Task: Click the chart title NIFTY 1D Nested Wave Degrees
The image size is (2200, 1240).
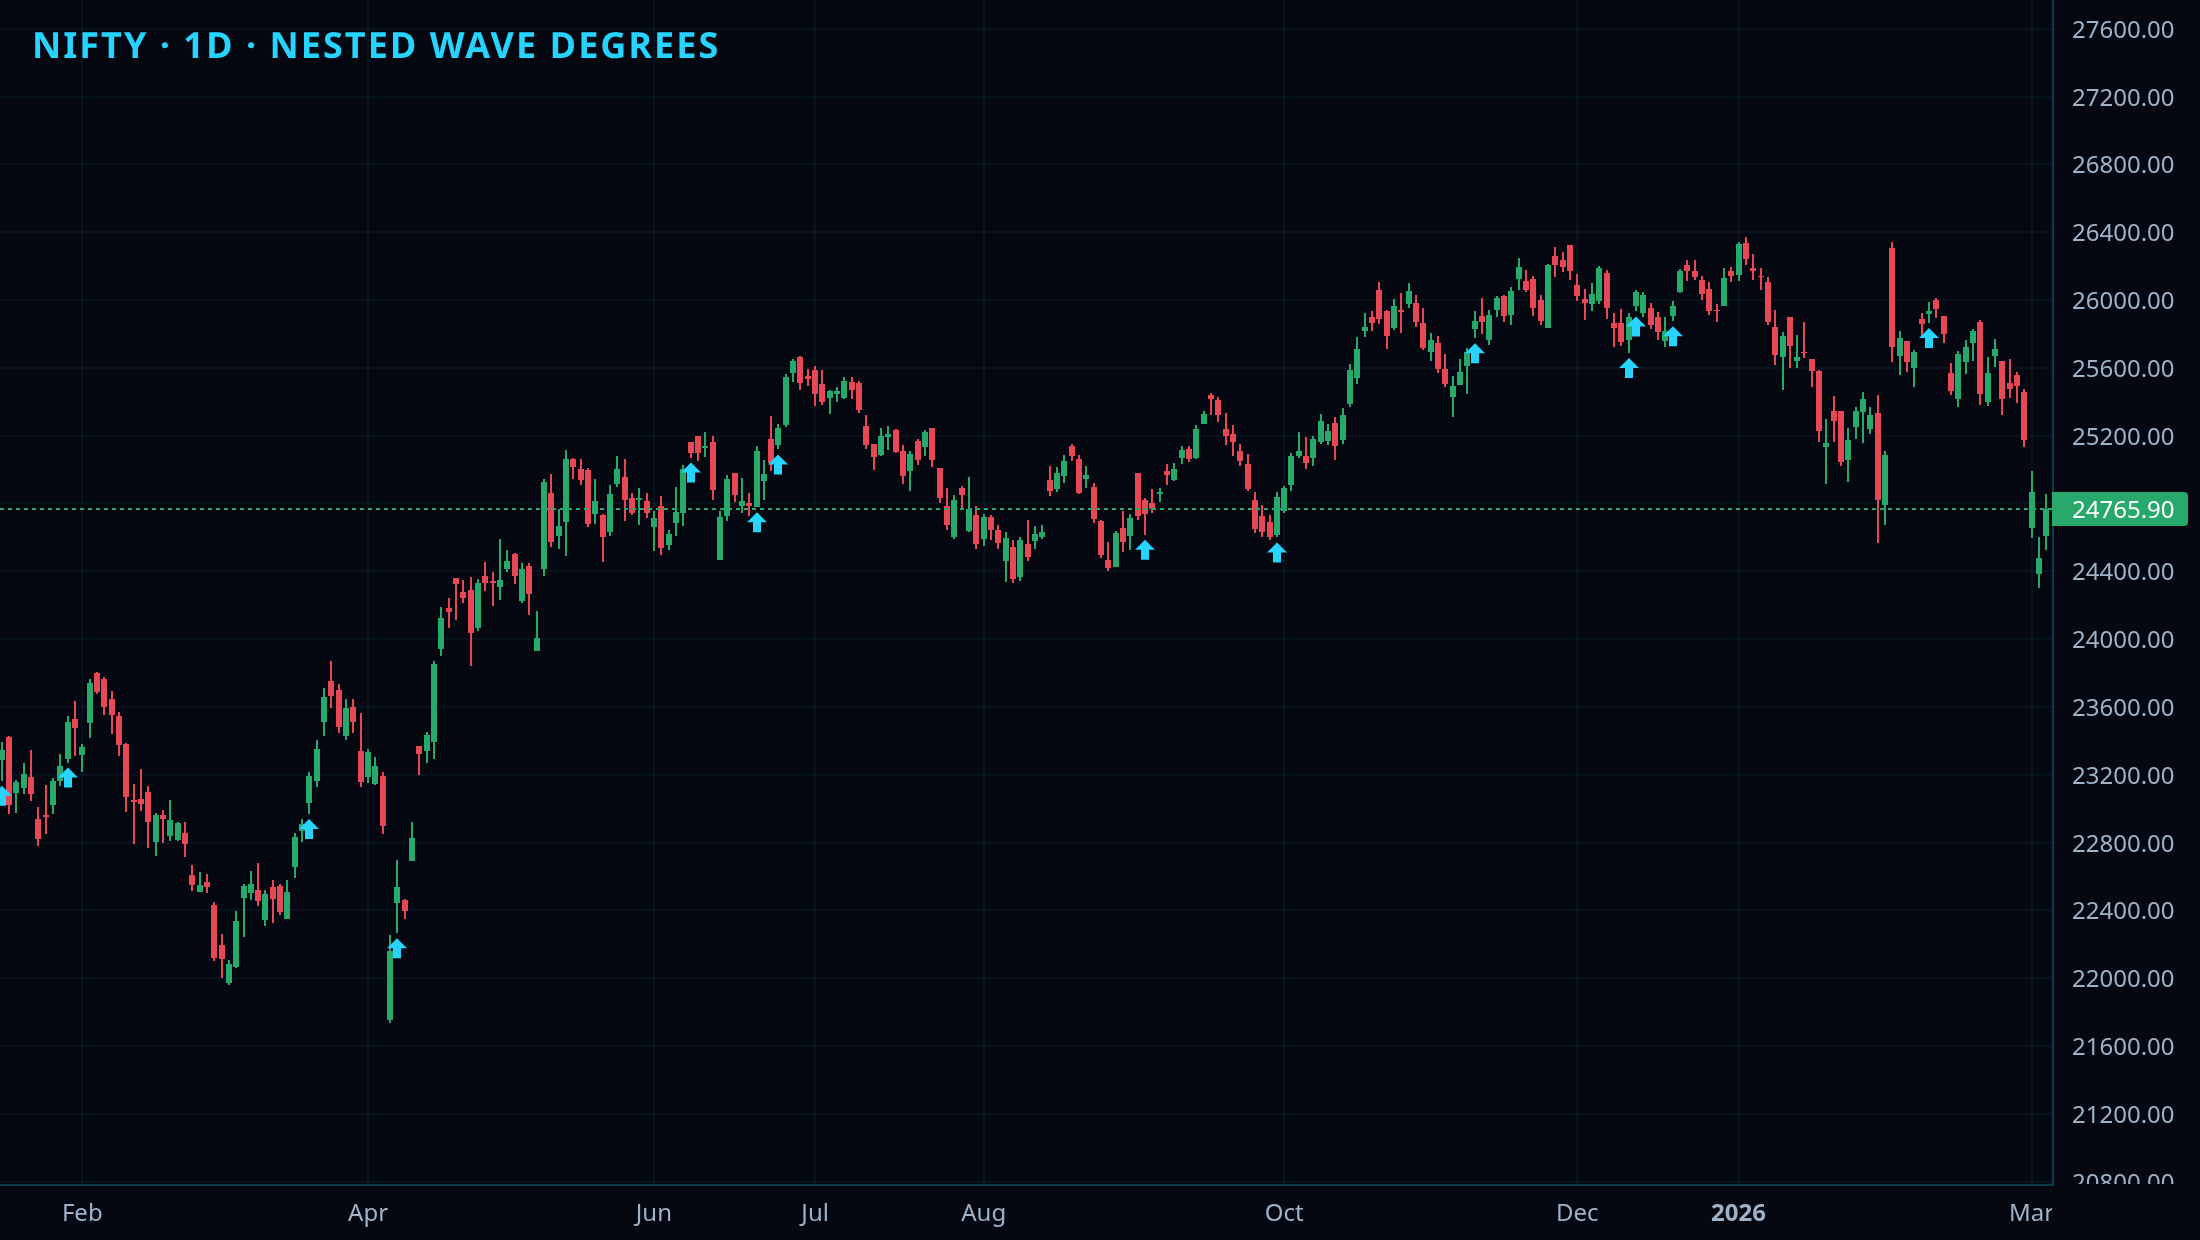Action: (376, 46)
